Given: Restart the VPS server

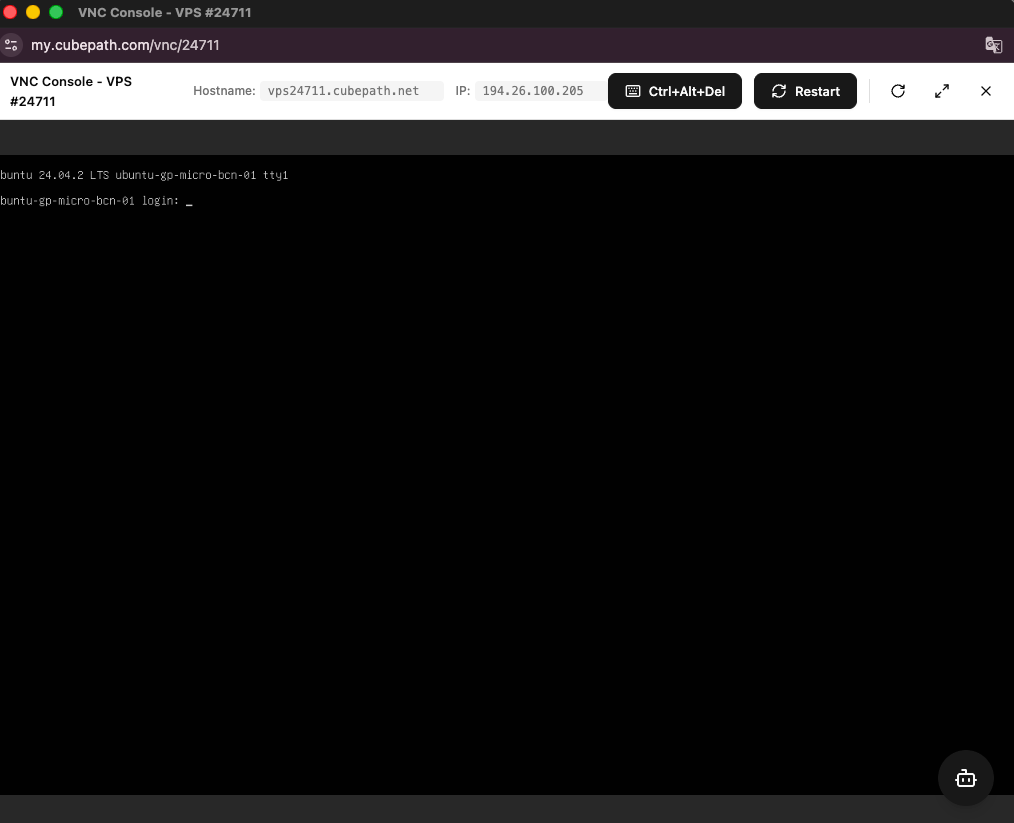Looking at the screenshot, I should 805,91.
